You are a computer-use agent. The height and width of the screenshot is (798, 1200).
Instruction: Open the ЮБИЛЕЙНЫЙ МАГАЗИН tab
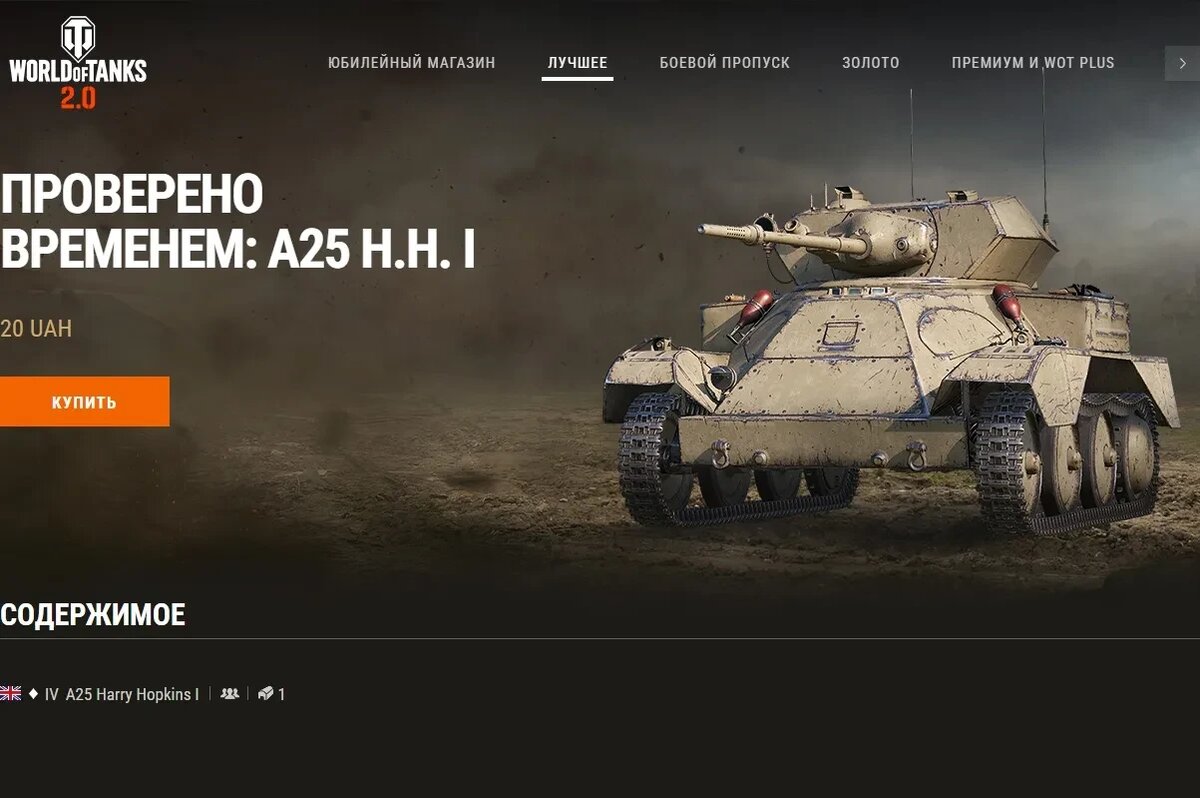[411, 63]
